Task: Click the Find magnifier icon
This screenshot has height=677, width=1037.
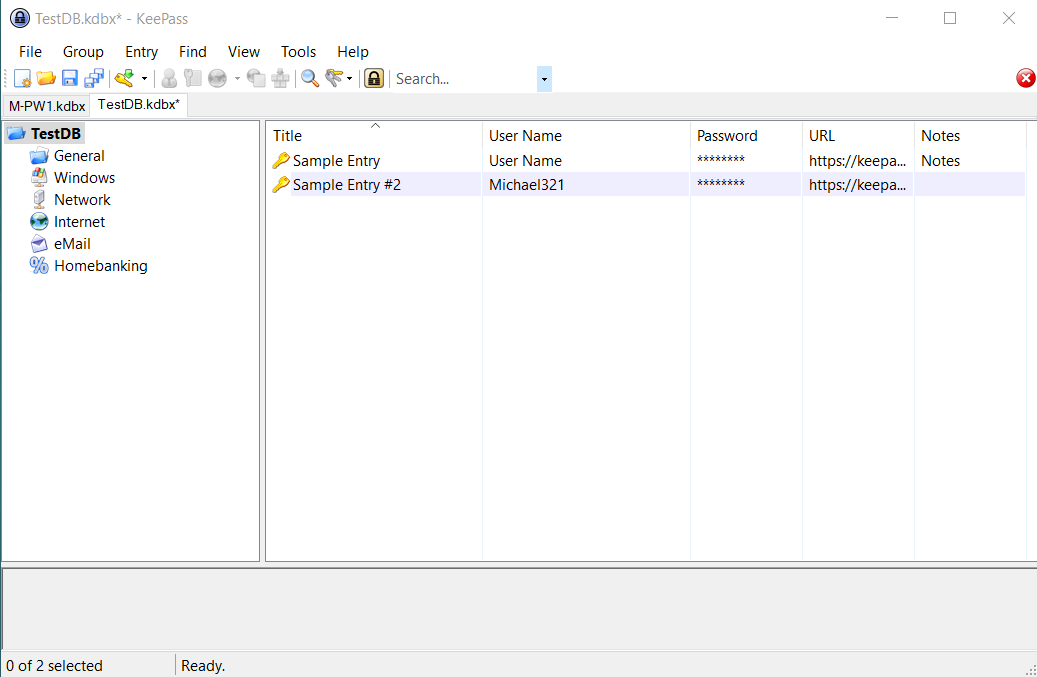Action: tap(310, 79)
